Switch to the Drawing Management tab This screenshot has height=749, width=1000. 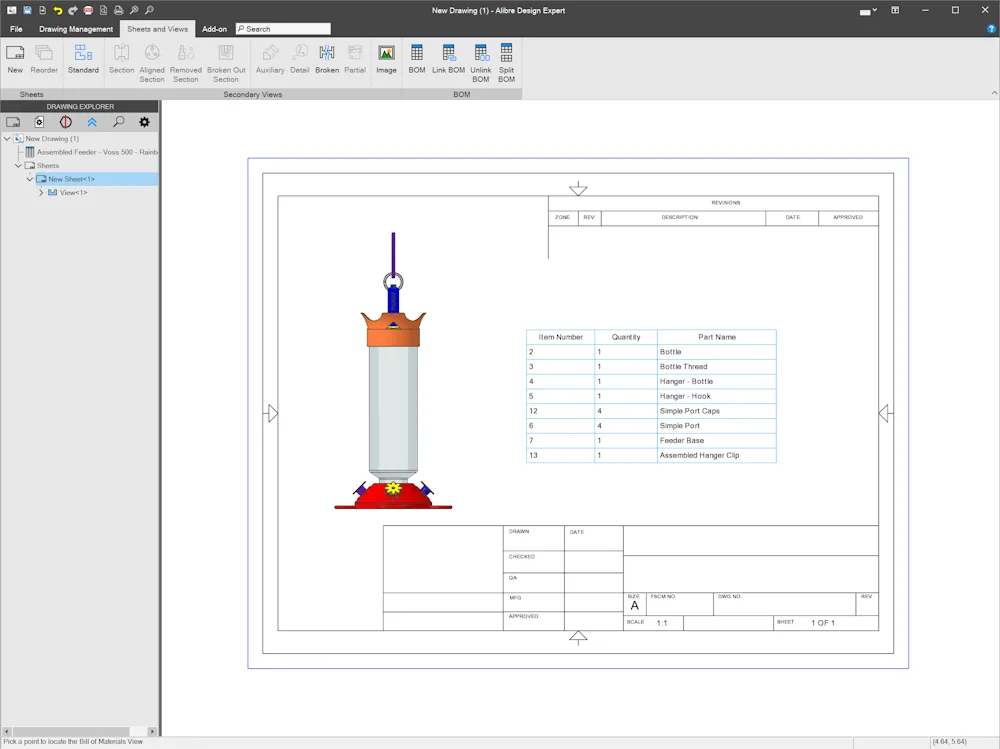point(76,29)
